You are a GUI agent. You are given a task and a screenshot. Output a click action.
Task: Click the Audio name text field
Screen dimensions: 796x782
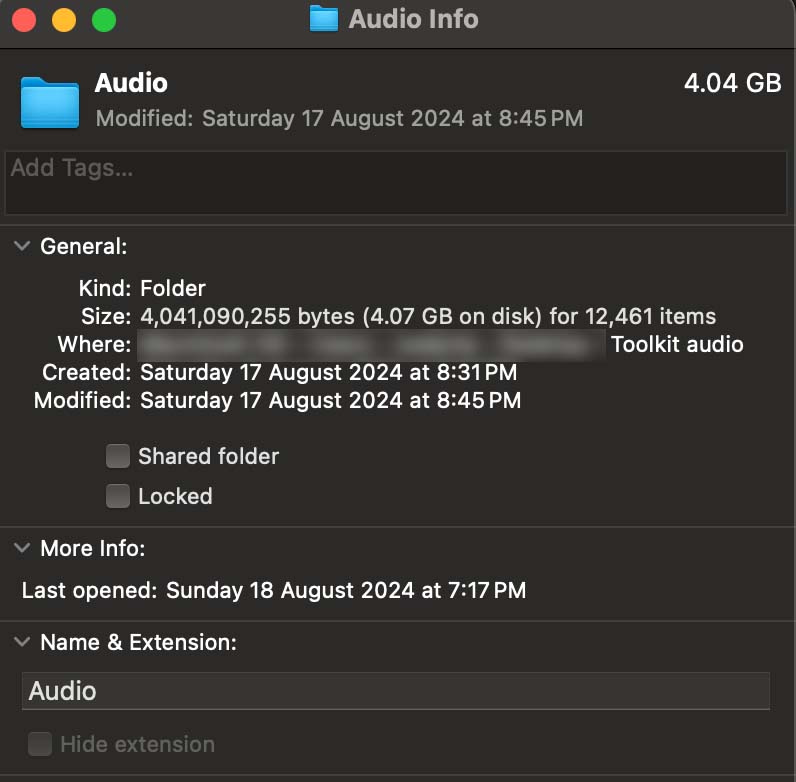point(395,691)
